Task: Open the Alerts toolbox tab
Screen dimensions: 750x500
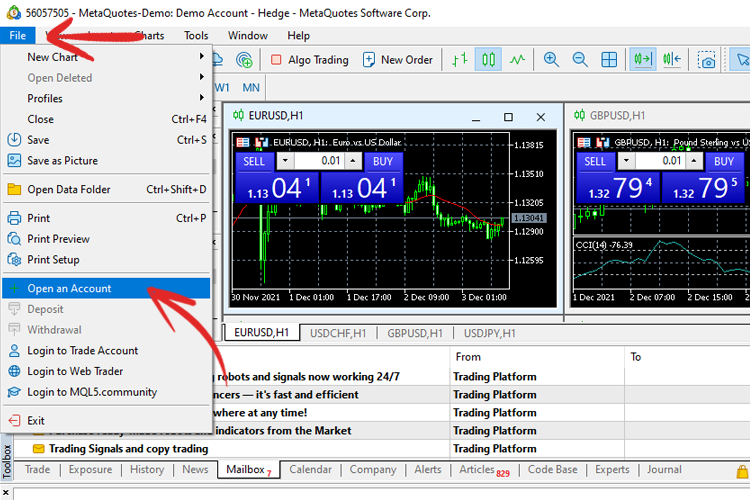Action: tap(428, 469)
